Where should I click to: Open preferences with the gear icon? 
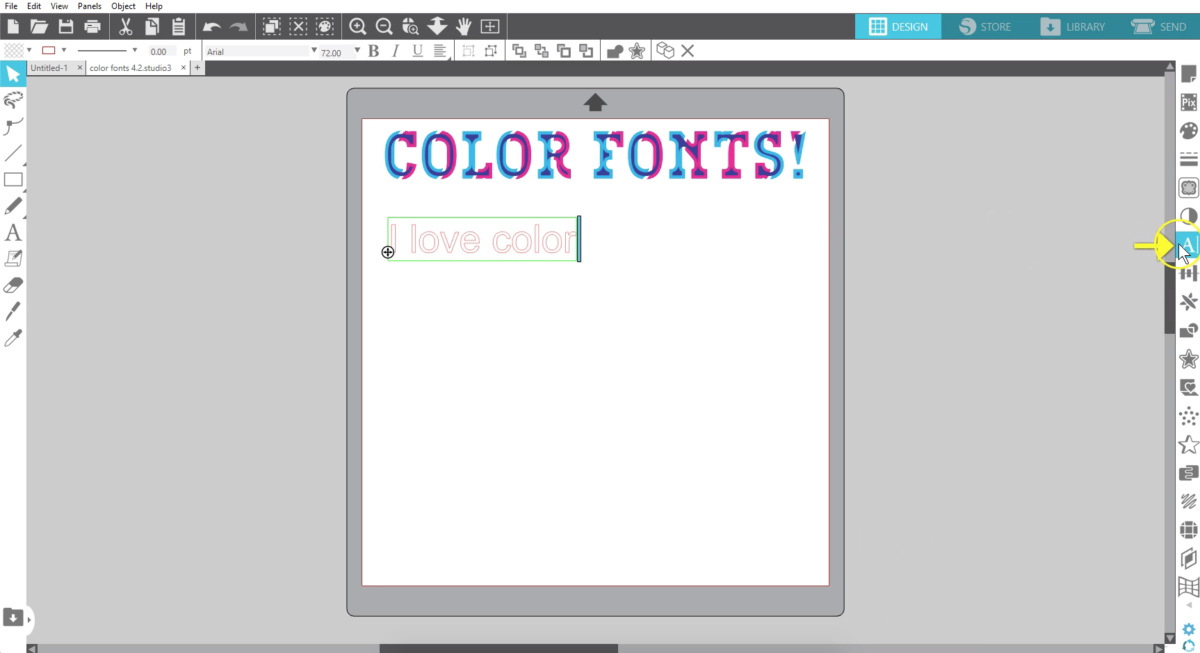tap(1188, 629)
